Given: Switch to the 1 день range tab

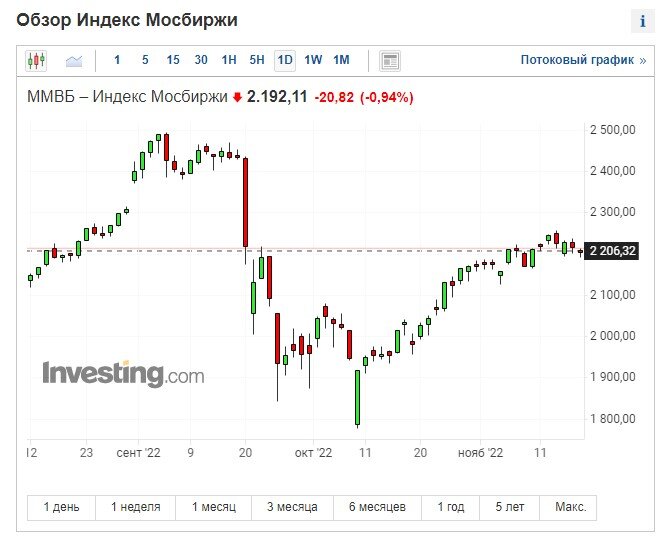Looking at the screenshot, I should click(x=61, y=507).
